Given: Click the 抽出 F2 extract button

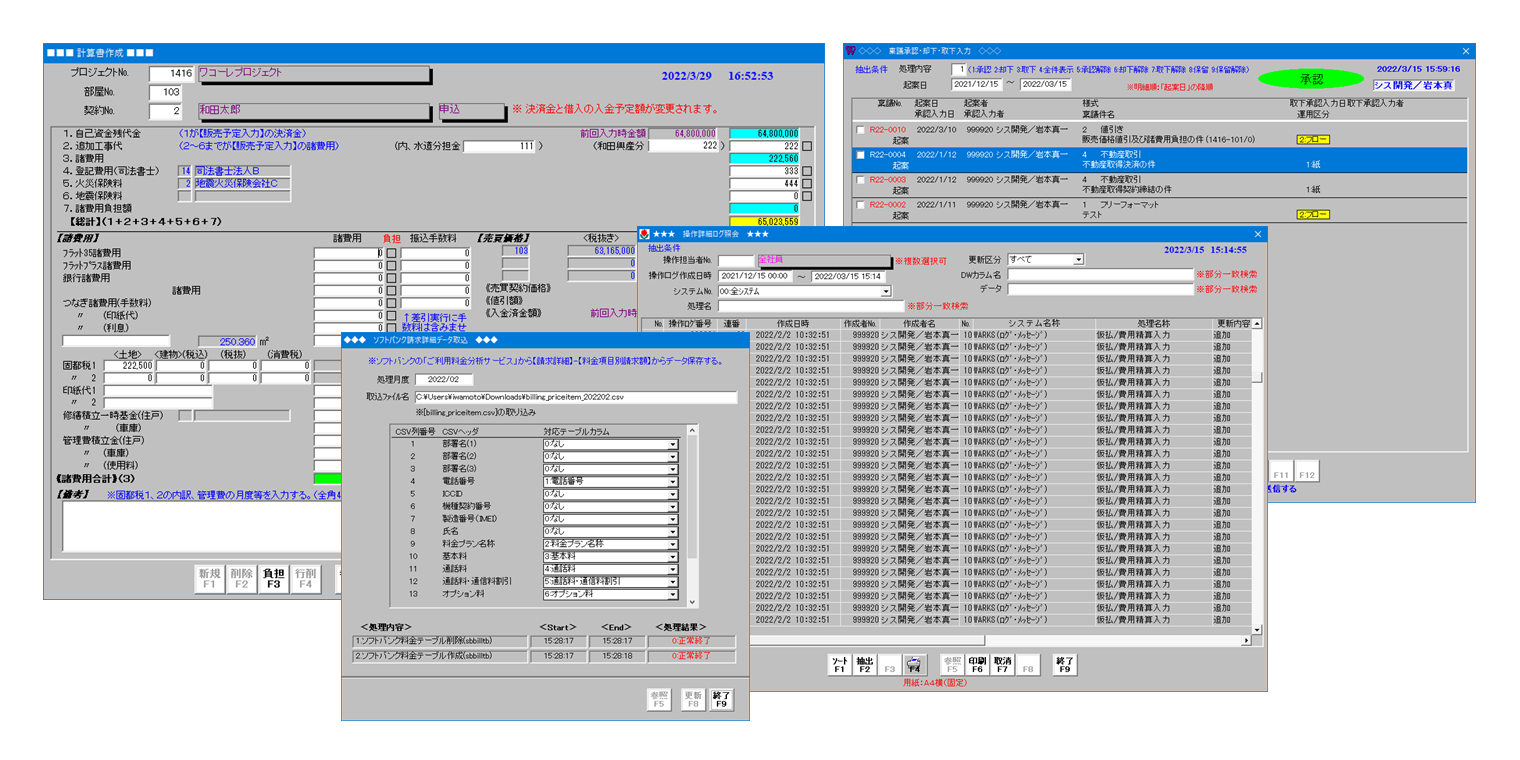Looking at the screenshot, I should (865, 665).
